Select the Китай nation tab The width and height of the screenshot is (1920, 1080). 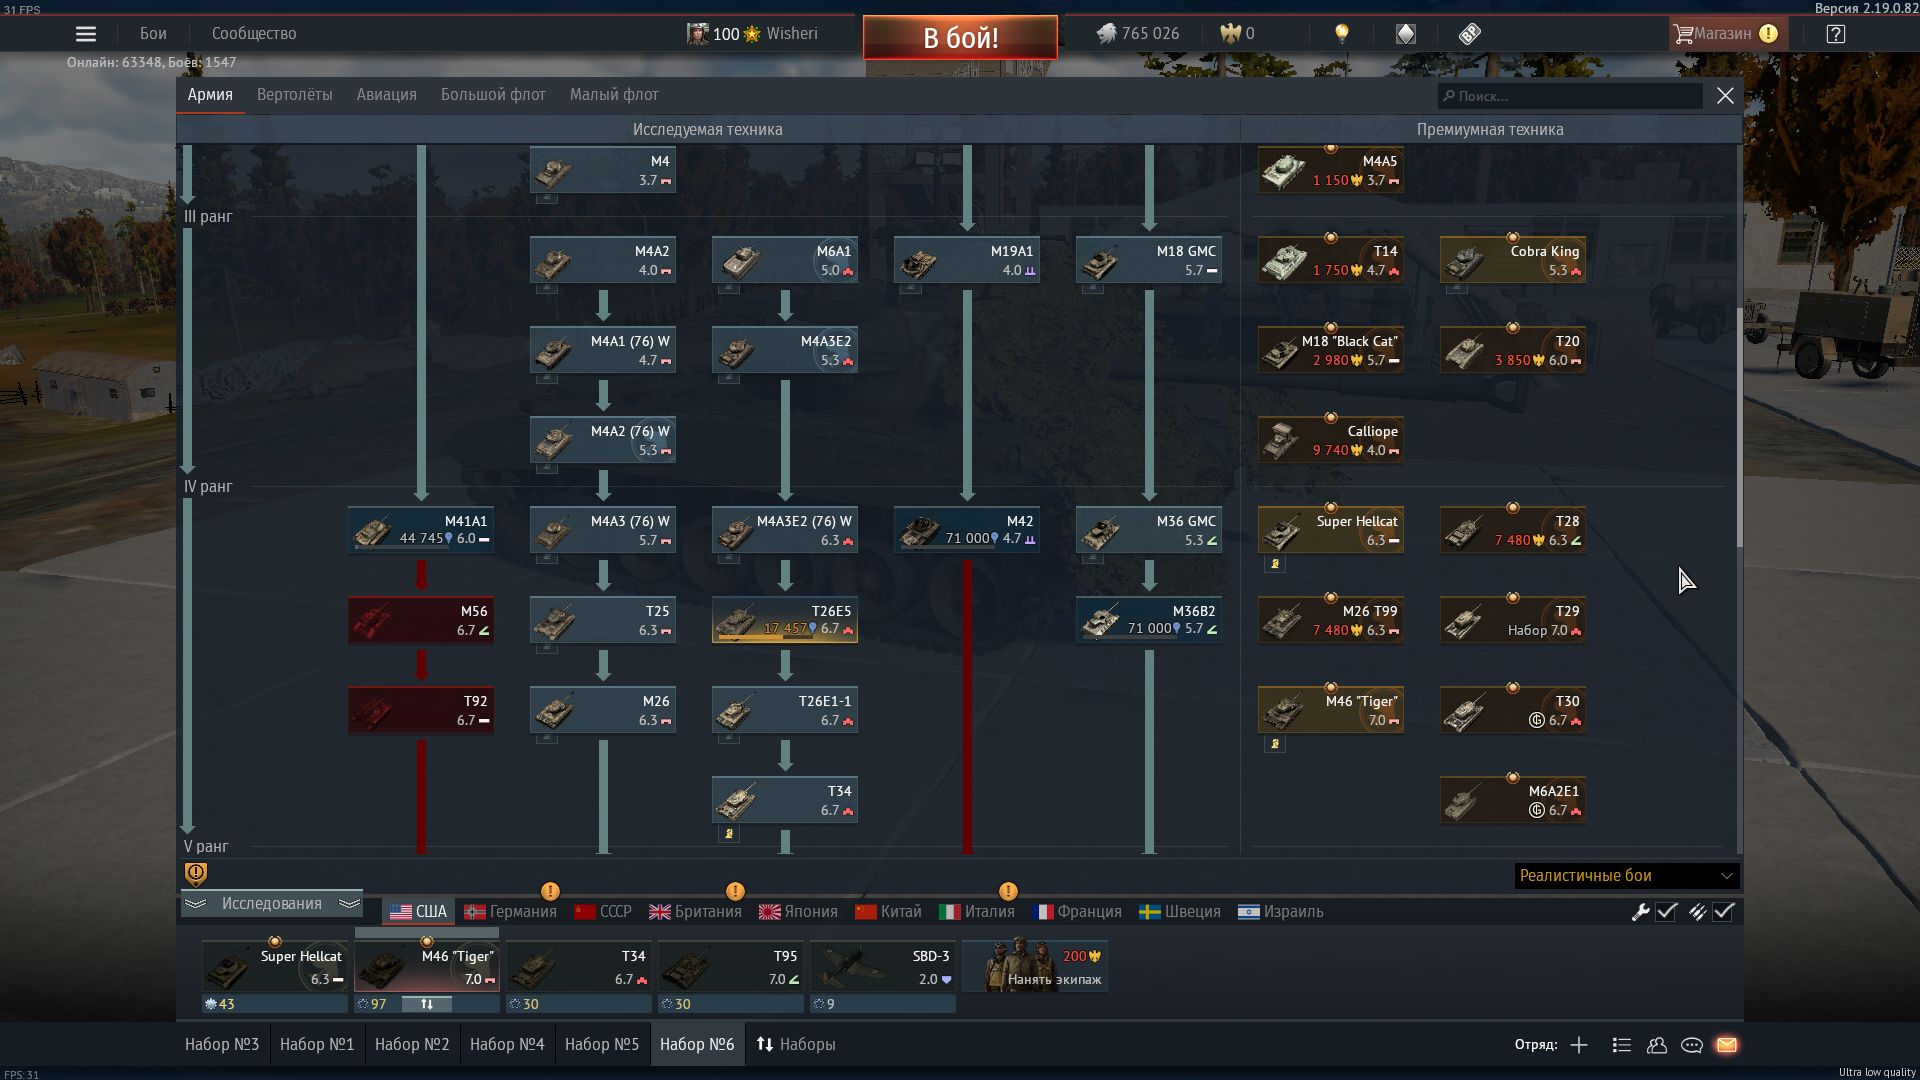[x=888, y=912]
